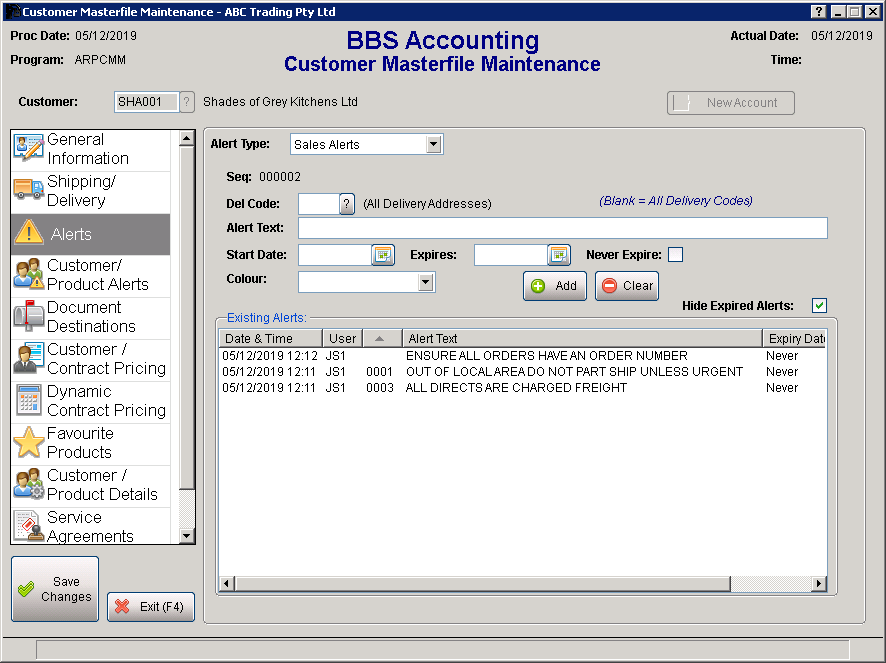The image size is (886, 663).
Task: Open the Dynamic Contract Pricing calculator icon
Action: point(30,402)
